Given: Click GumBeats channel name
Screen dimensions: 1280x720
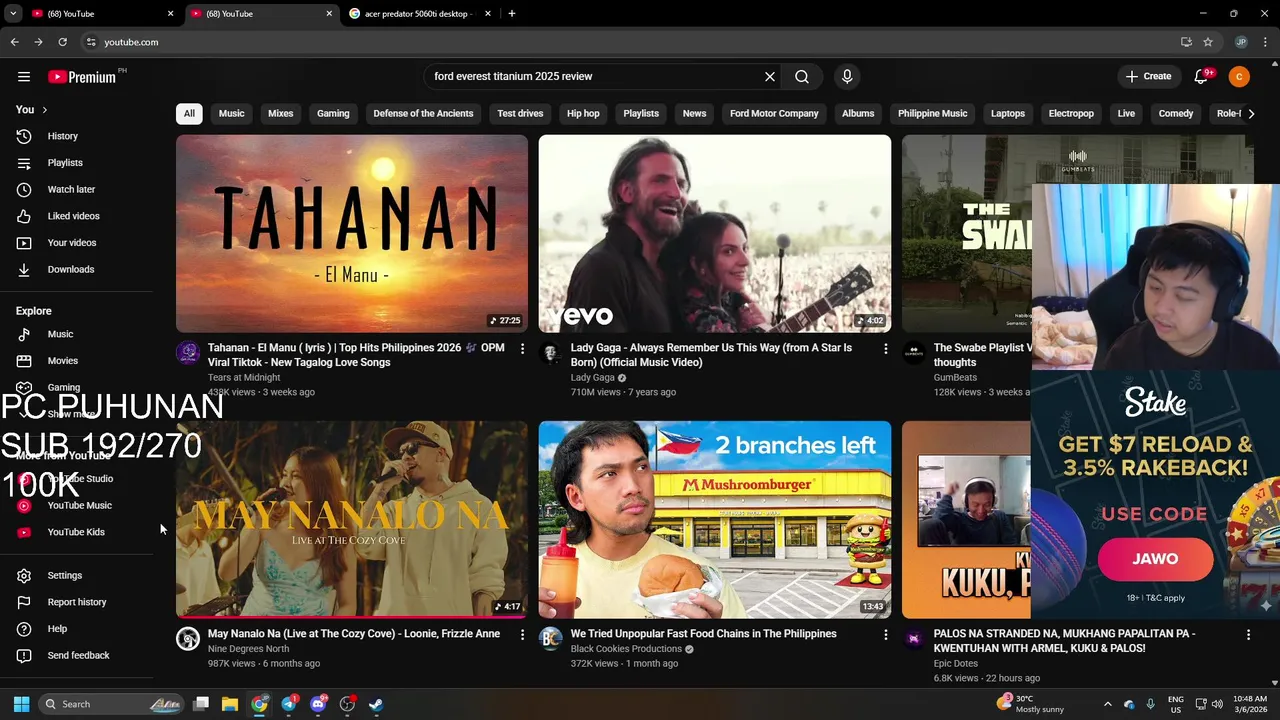Looking at the screenshot, I should 955,378.
